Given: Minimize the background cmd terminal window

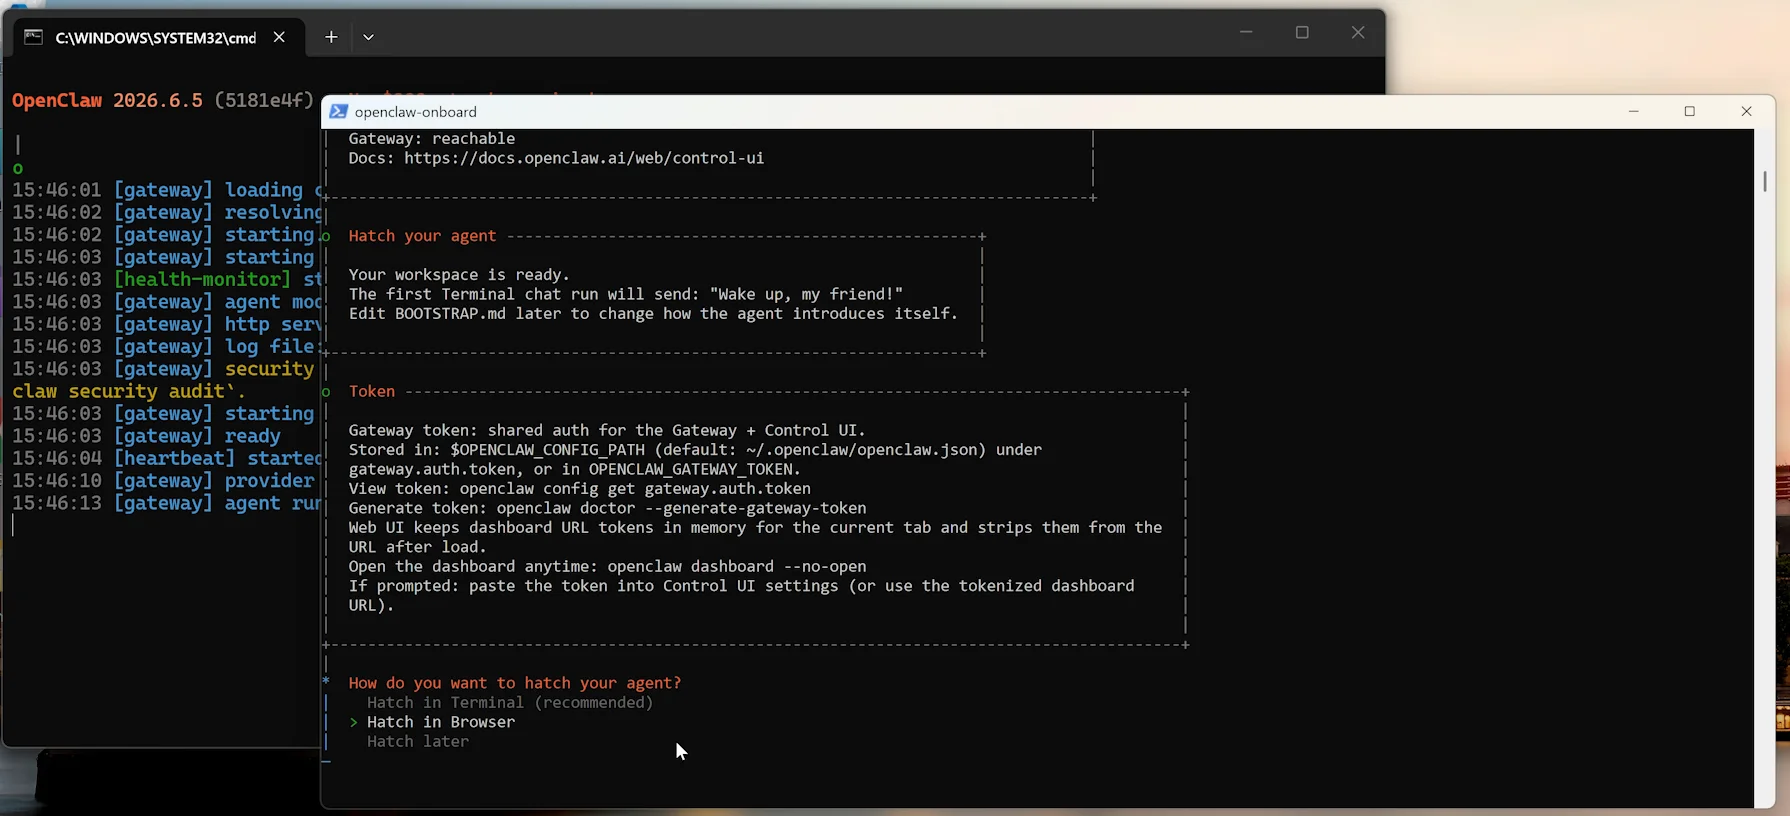Looking at the screenshot, I should click(1246, 32).
